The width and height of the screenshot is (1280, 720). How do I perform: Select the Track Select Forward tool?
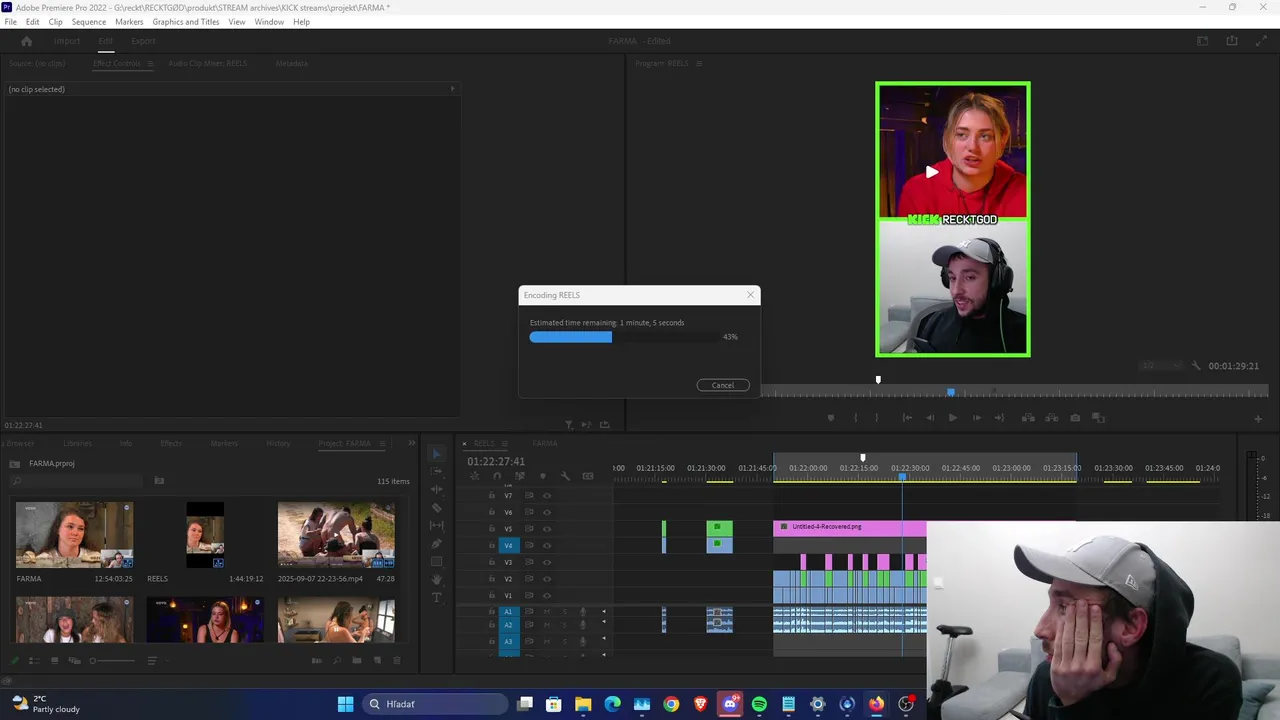click(x=436, y=471)
